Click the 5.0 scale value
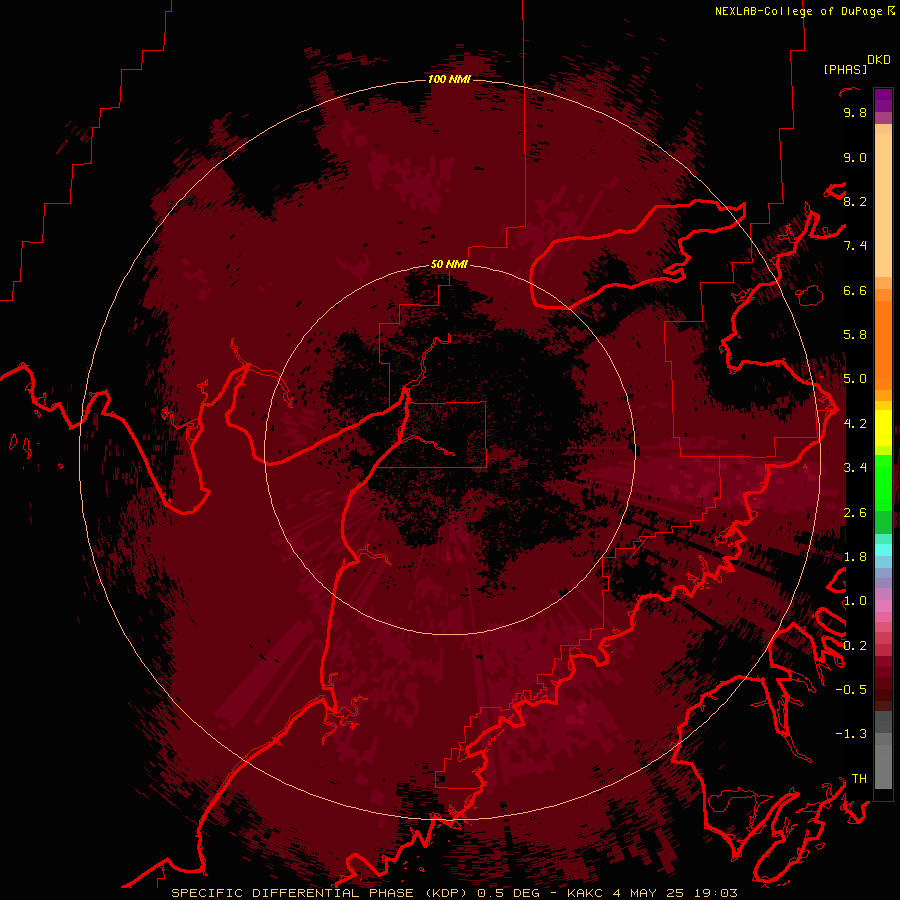 coord(855,379)
